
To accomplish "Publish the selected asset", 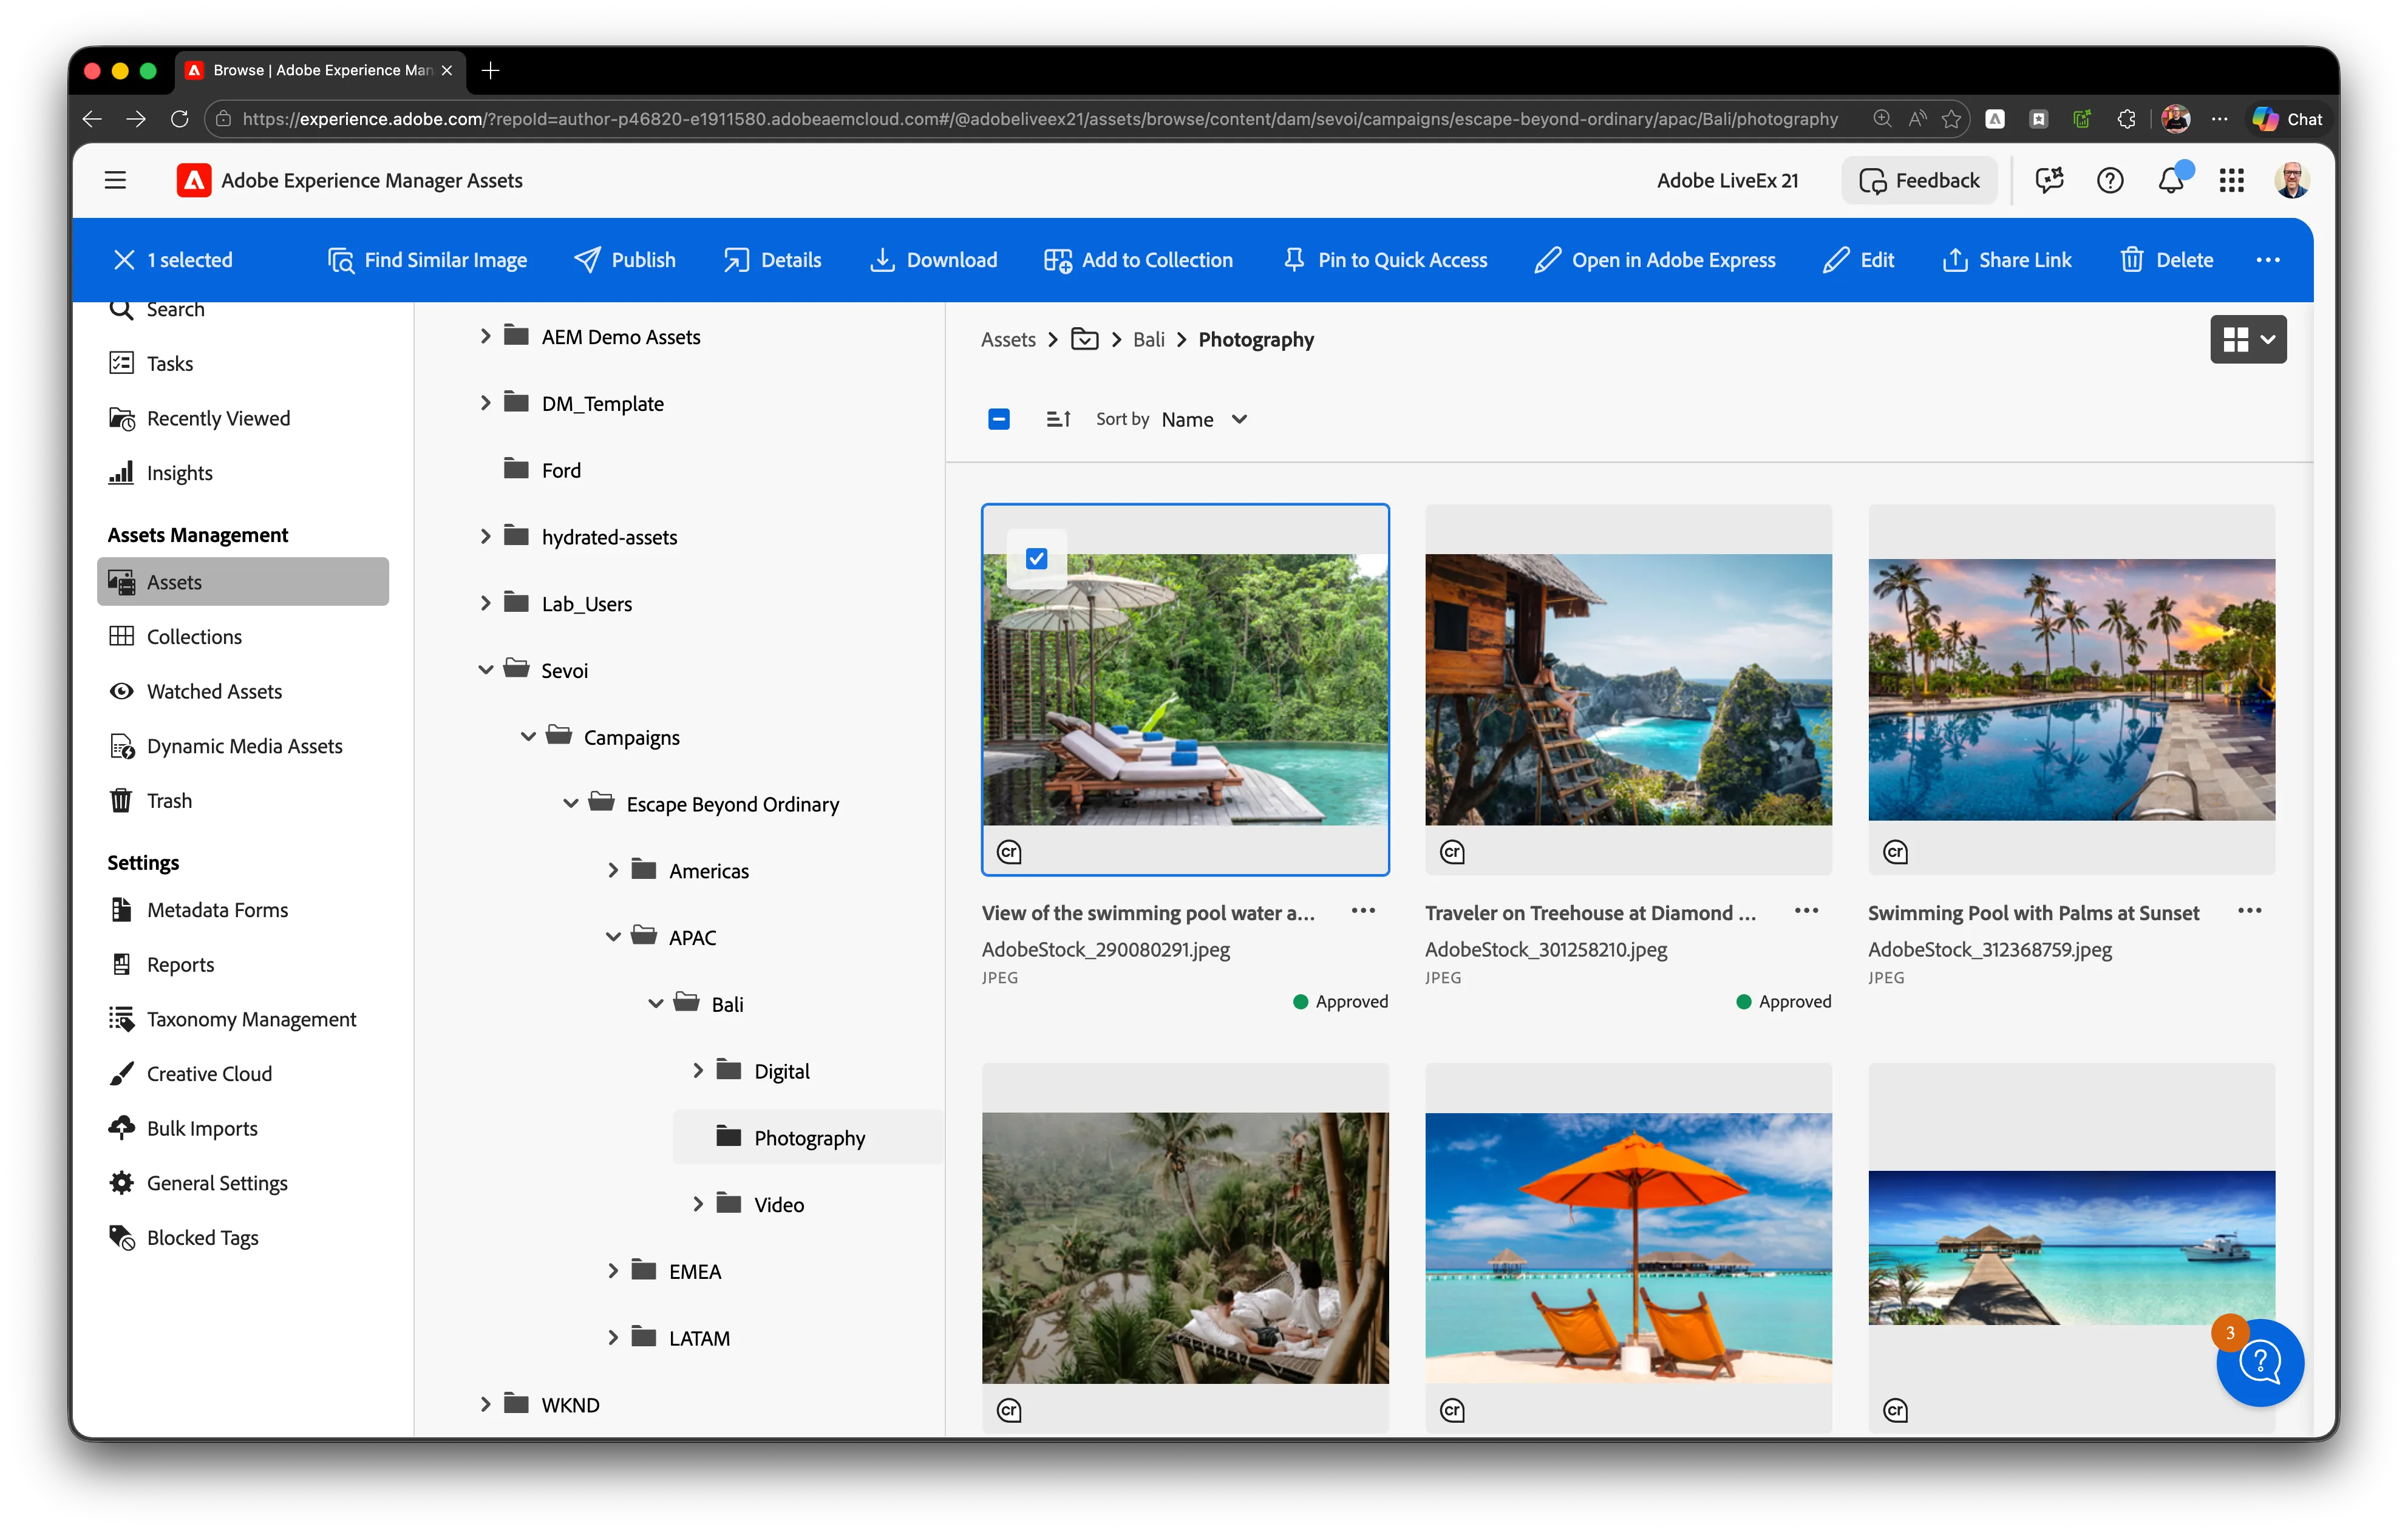I will [625, 260].
